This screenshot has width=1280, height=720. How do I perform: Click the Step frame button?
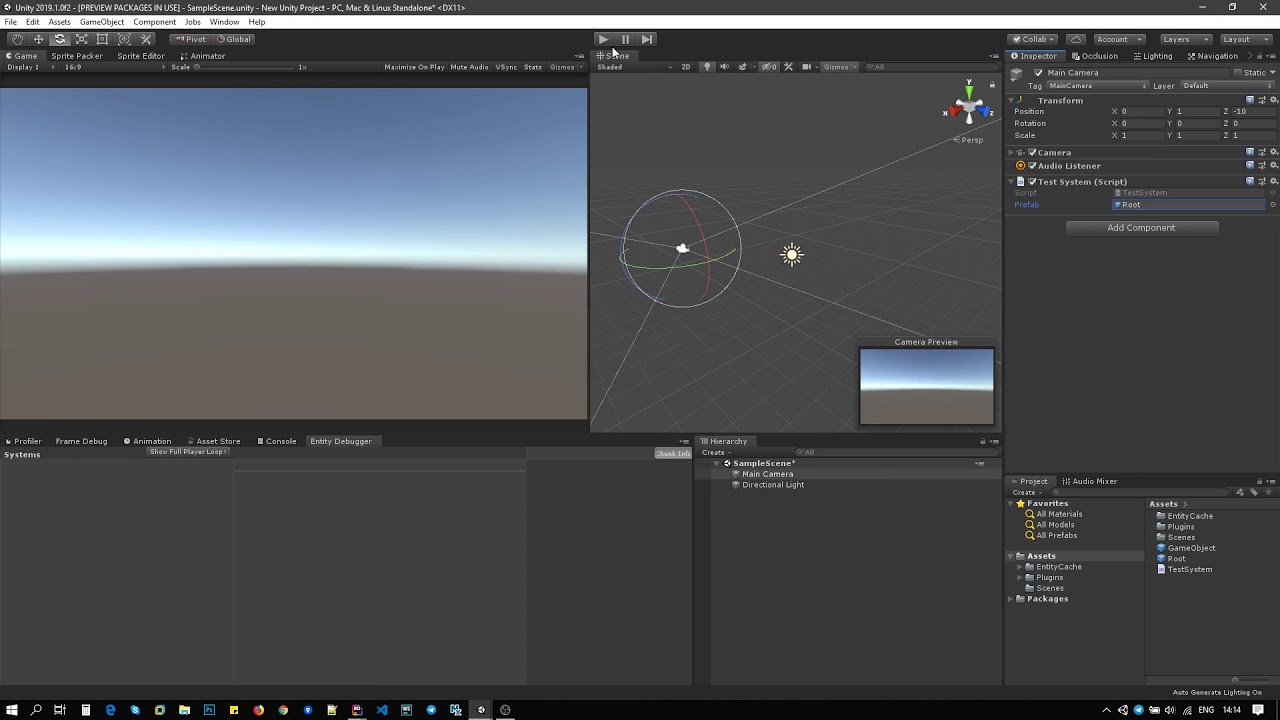[647, 39]
